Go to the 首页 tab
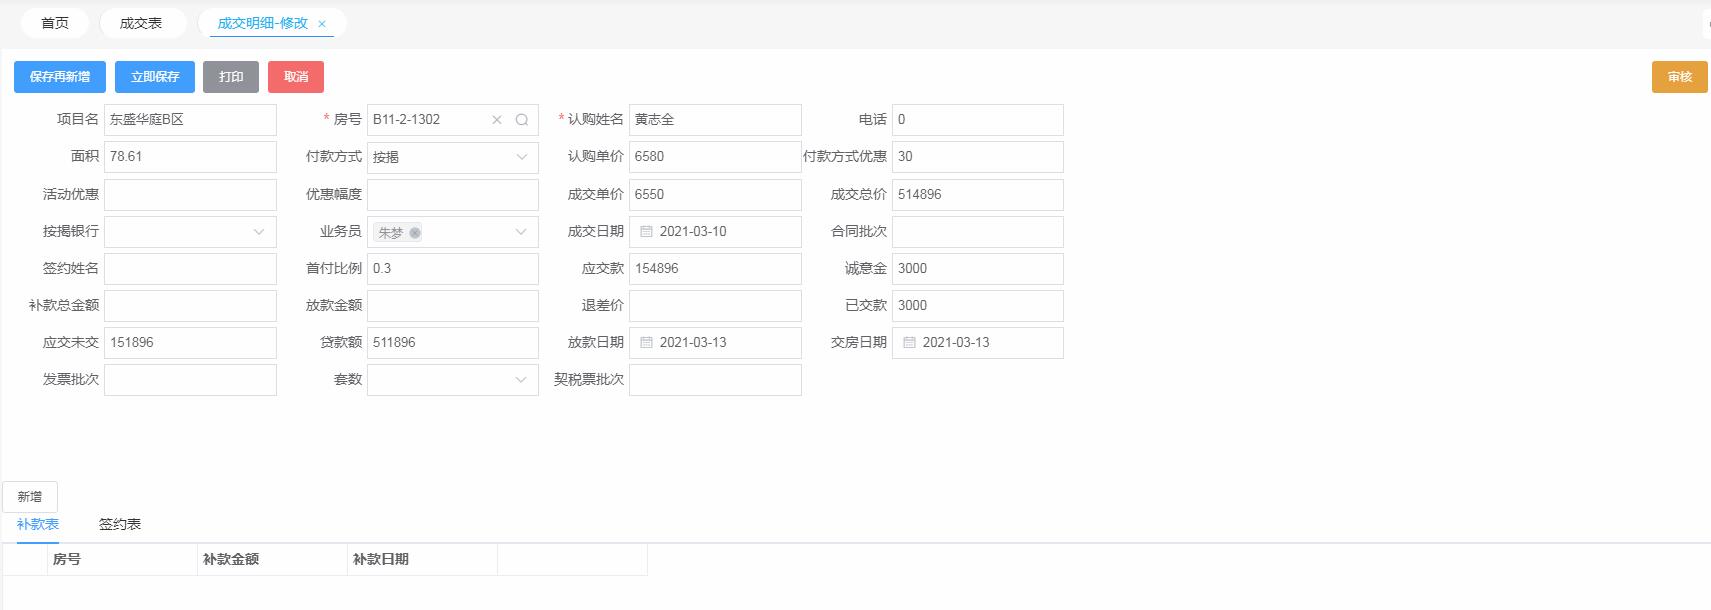 55,23
